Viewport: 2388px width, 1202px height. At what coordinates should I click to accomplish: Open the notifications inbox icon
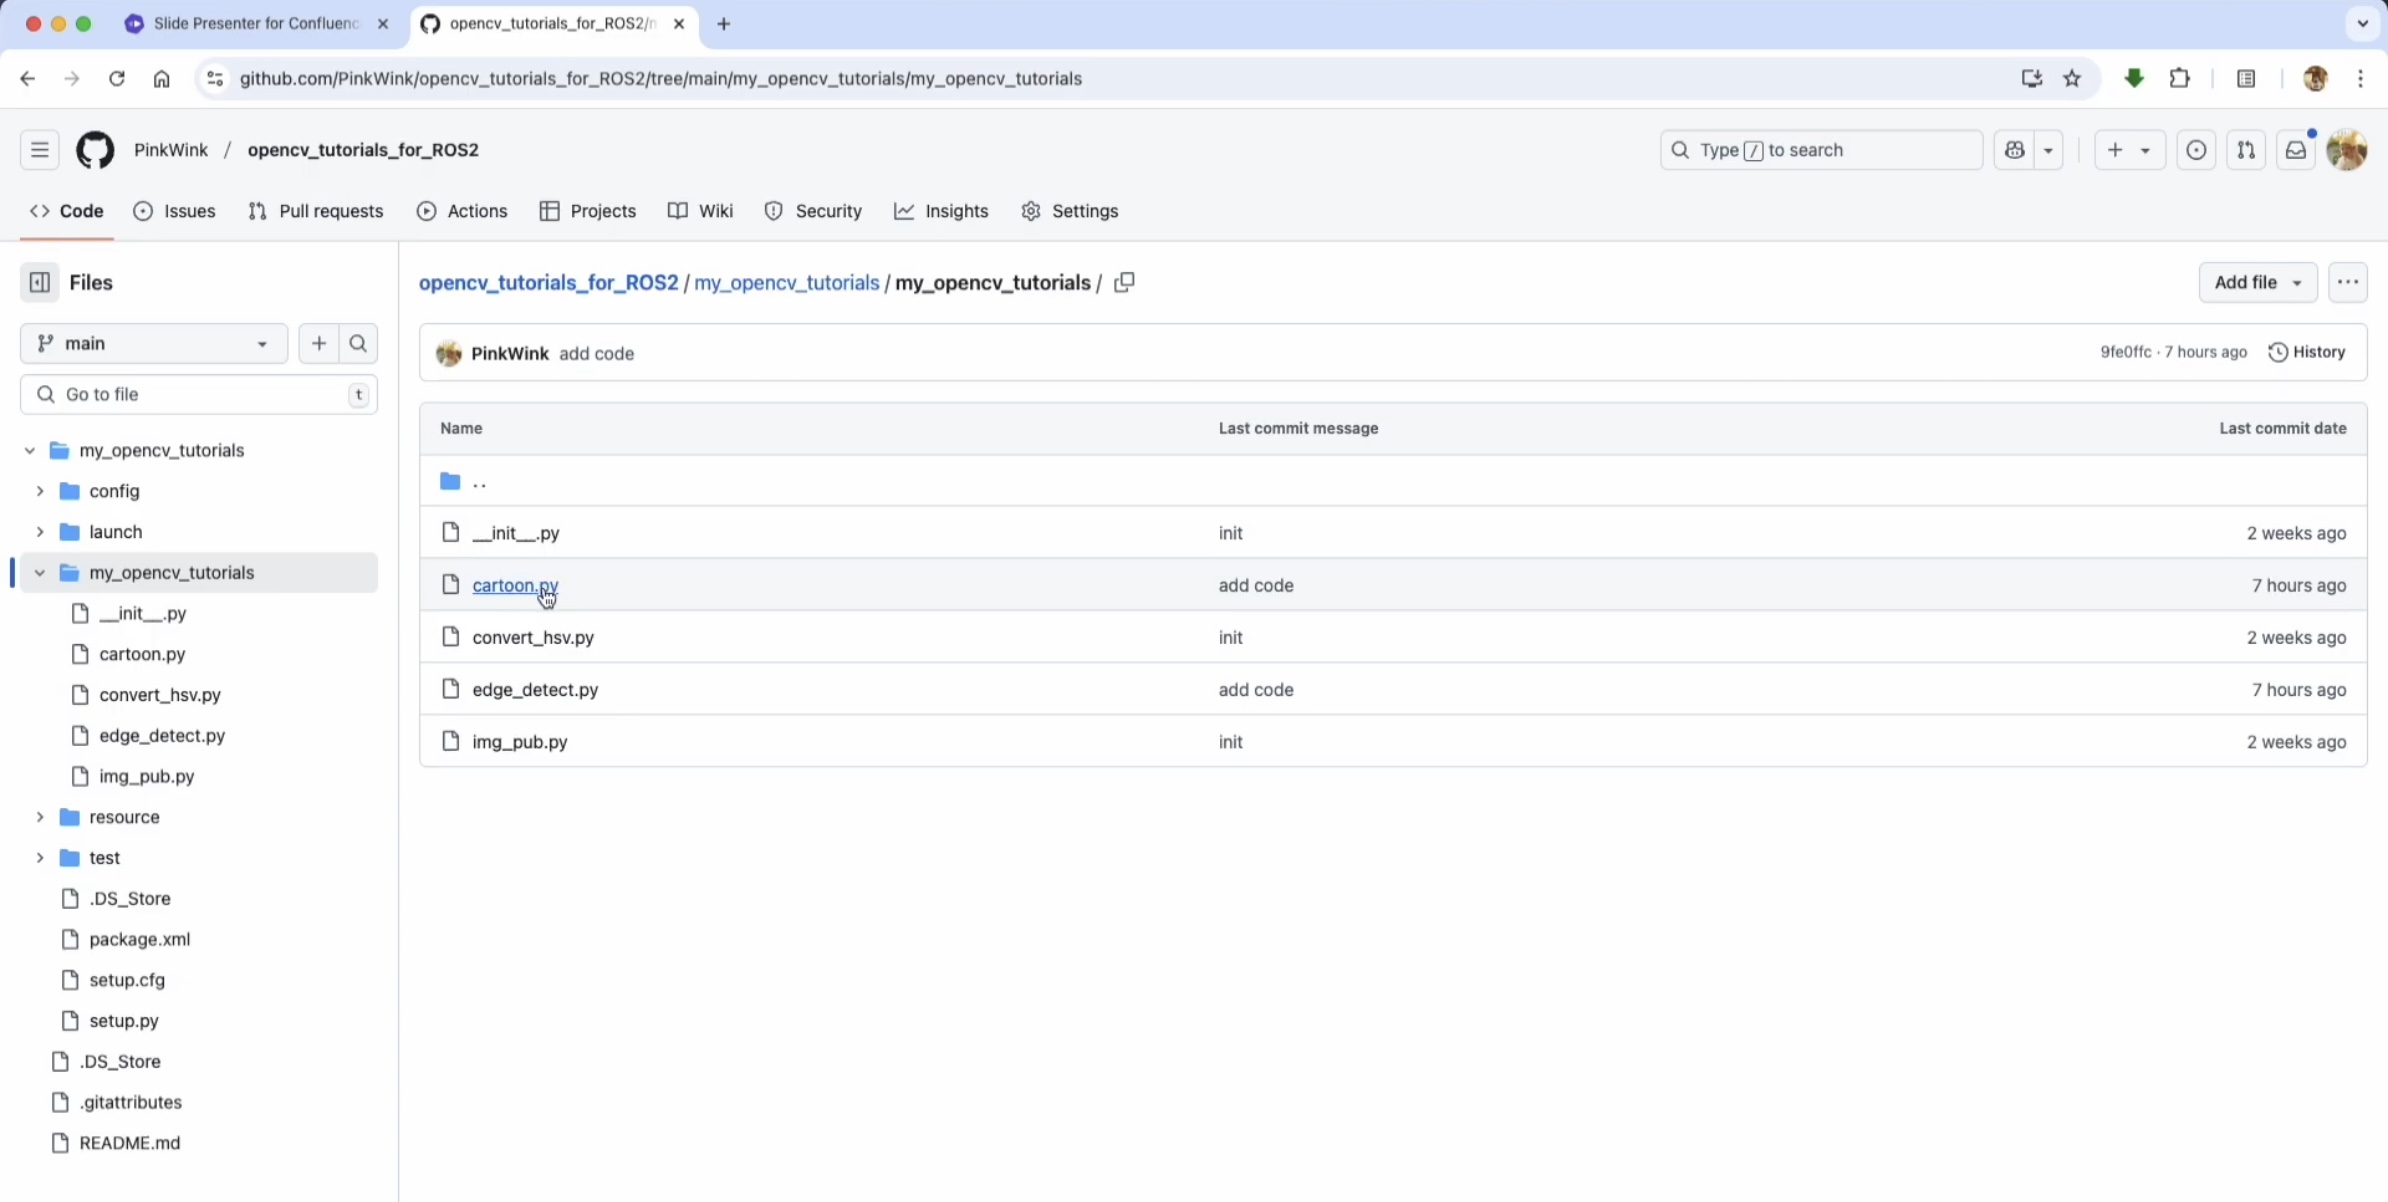(2296, 150)
